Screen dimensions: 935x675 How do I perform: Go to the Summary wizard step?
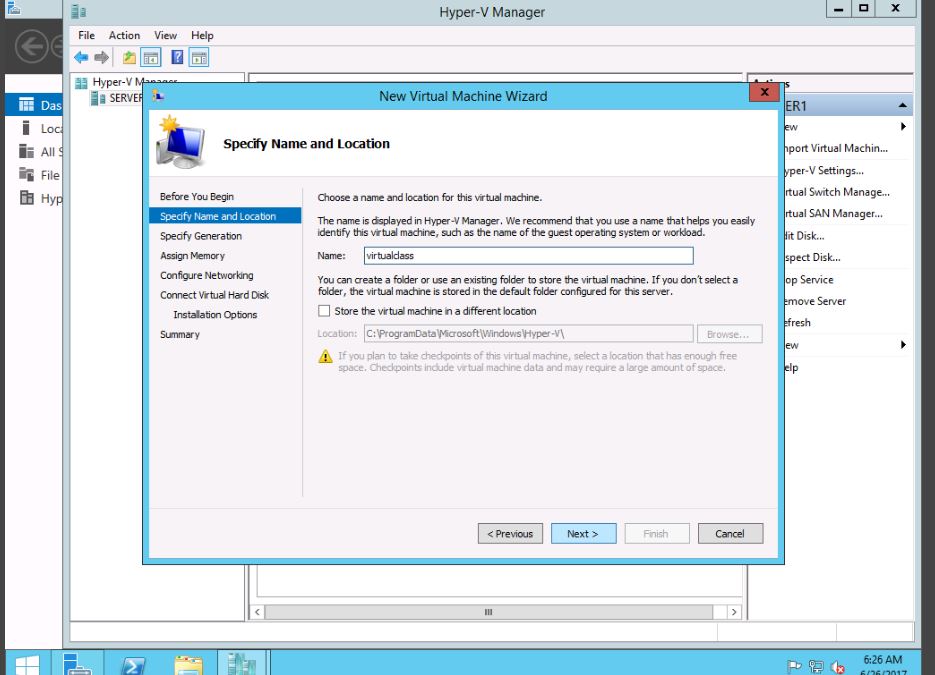click(x=179, y=334)
